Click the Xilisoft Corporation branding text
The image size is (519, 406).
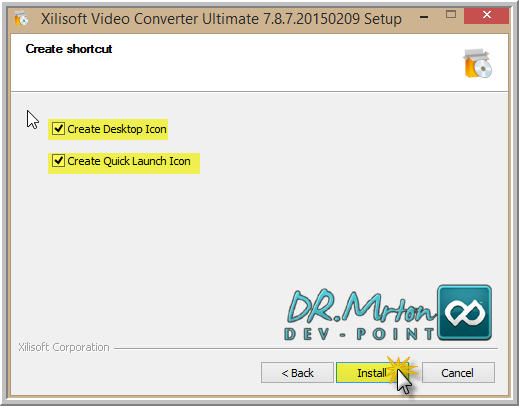(x=64, y=347)
